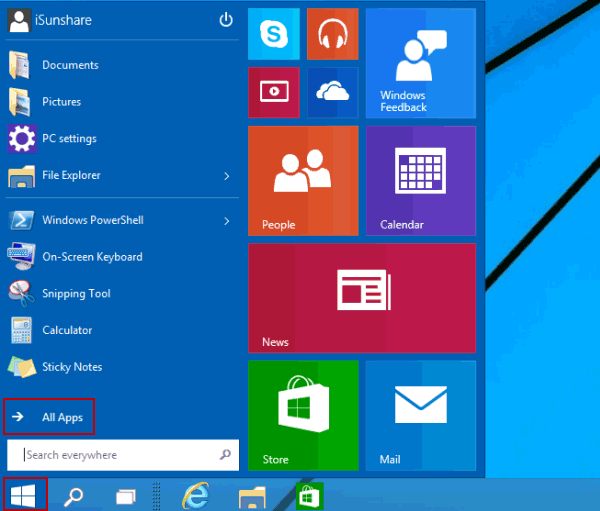Open the Store tile
Image resolution: width=600 pixels, height=511 pixels.
click(x=303, y=415)
